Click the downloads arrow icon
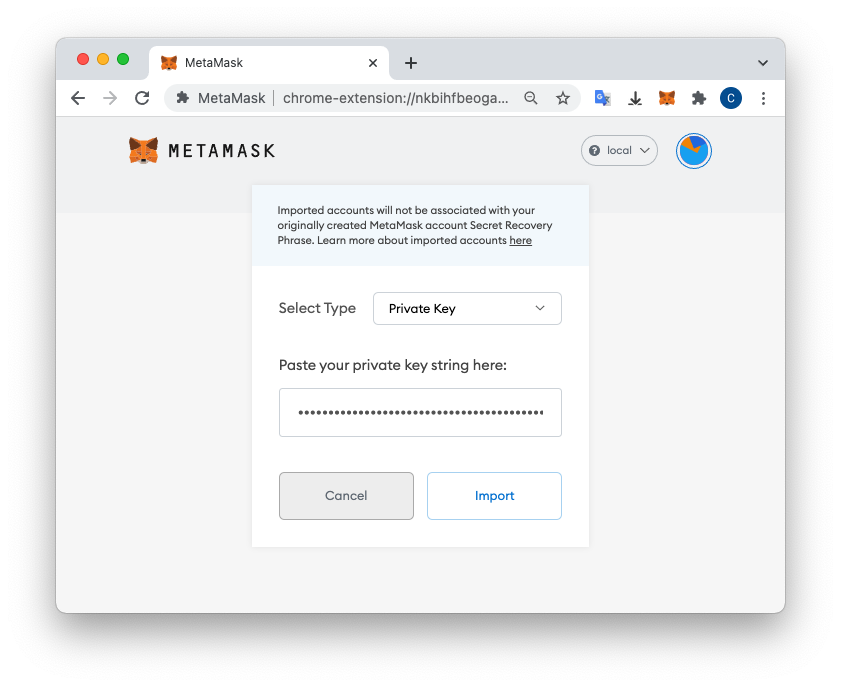 point(635,98)
